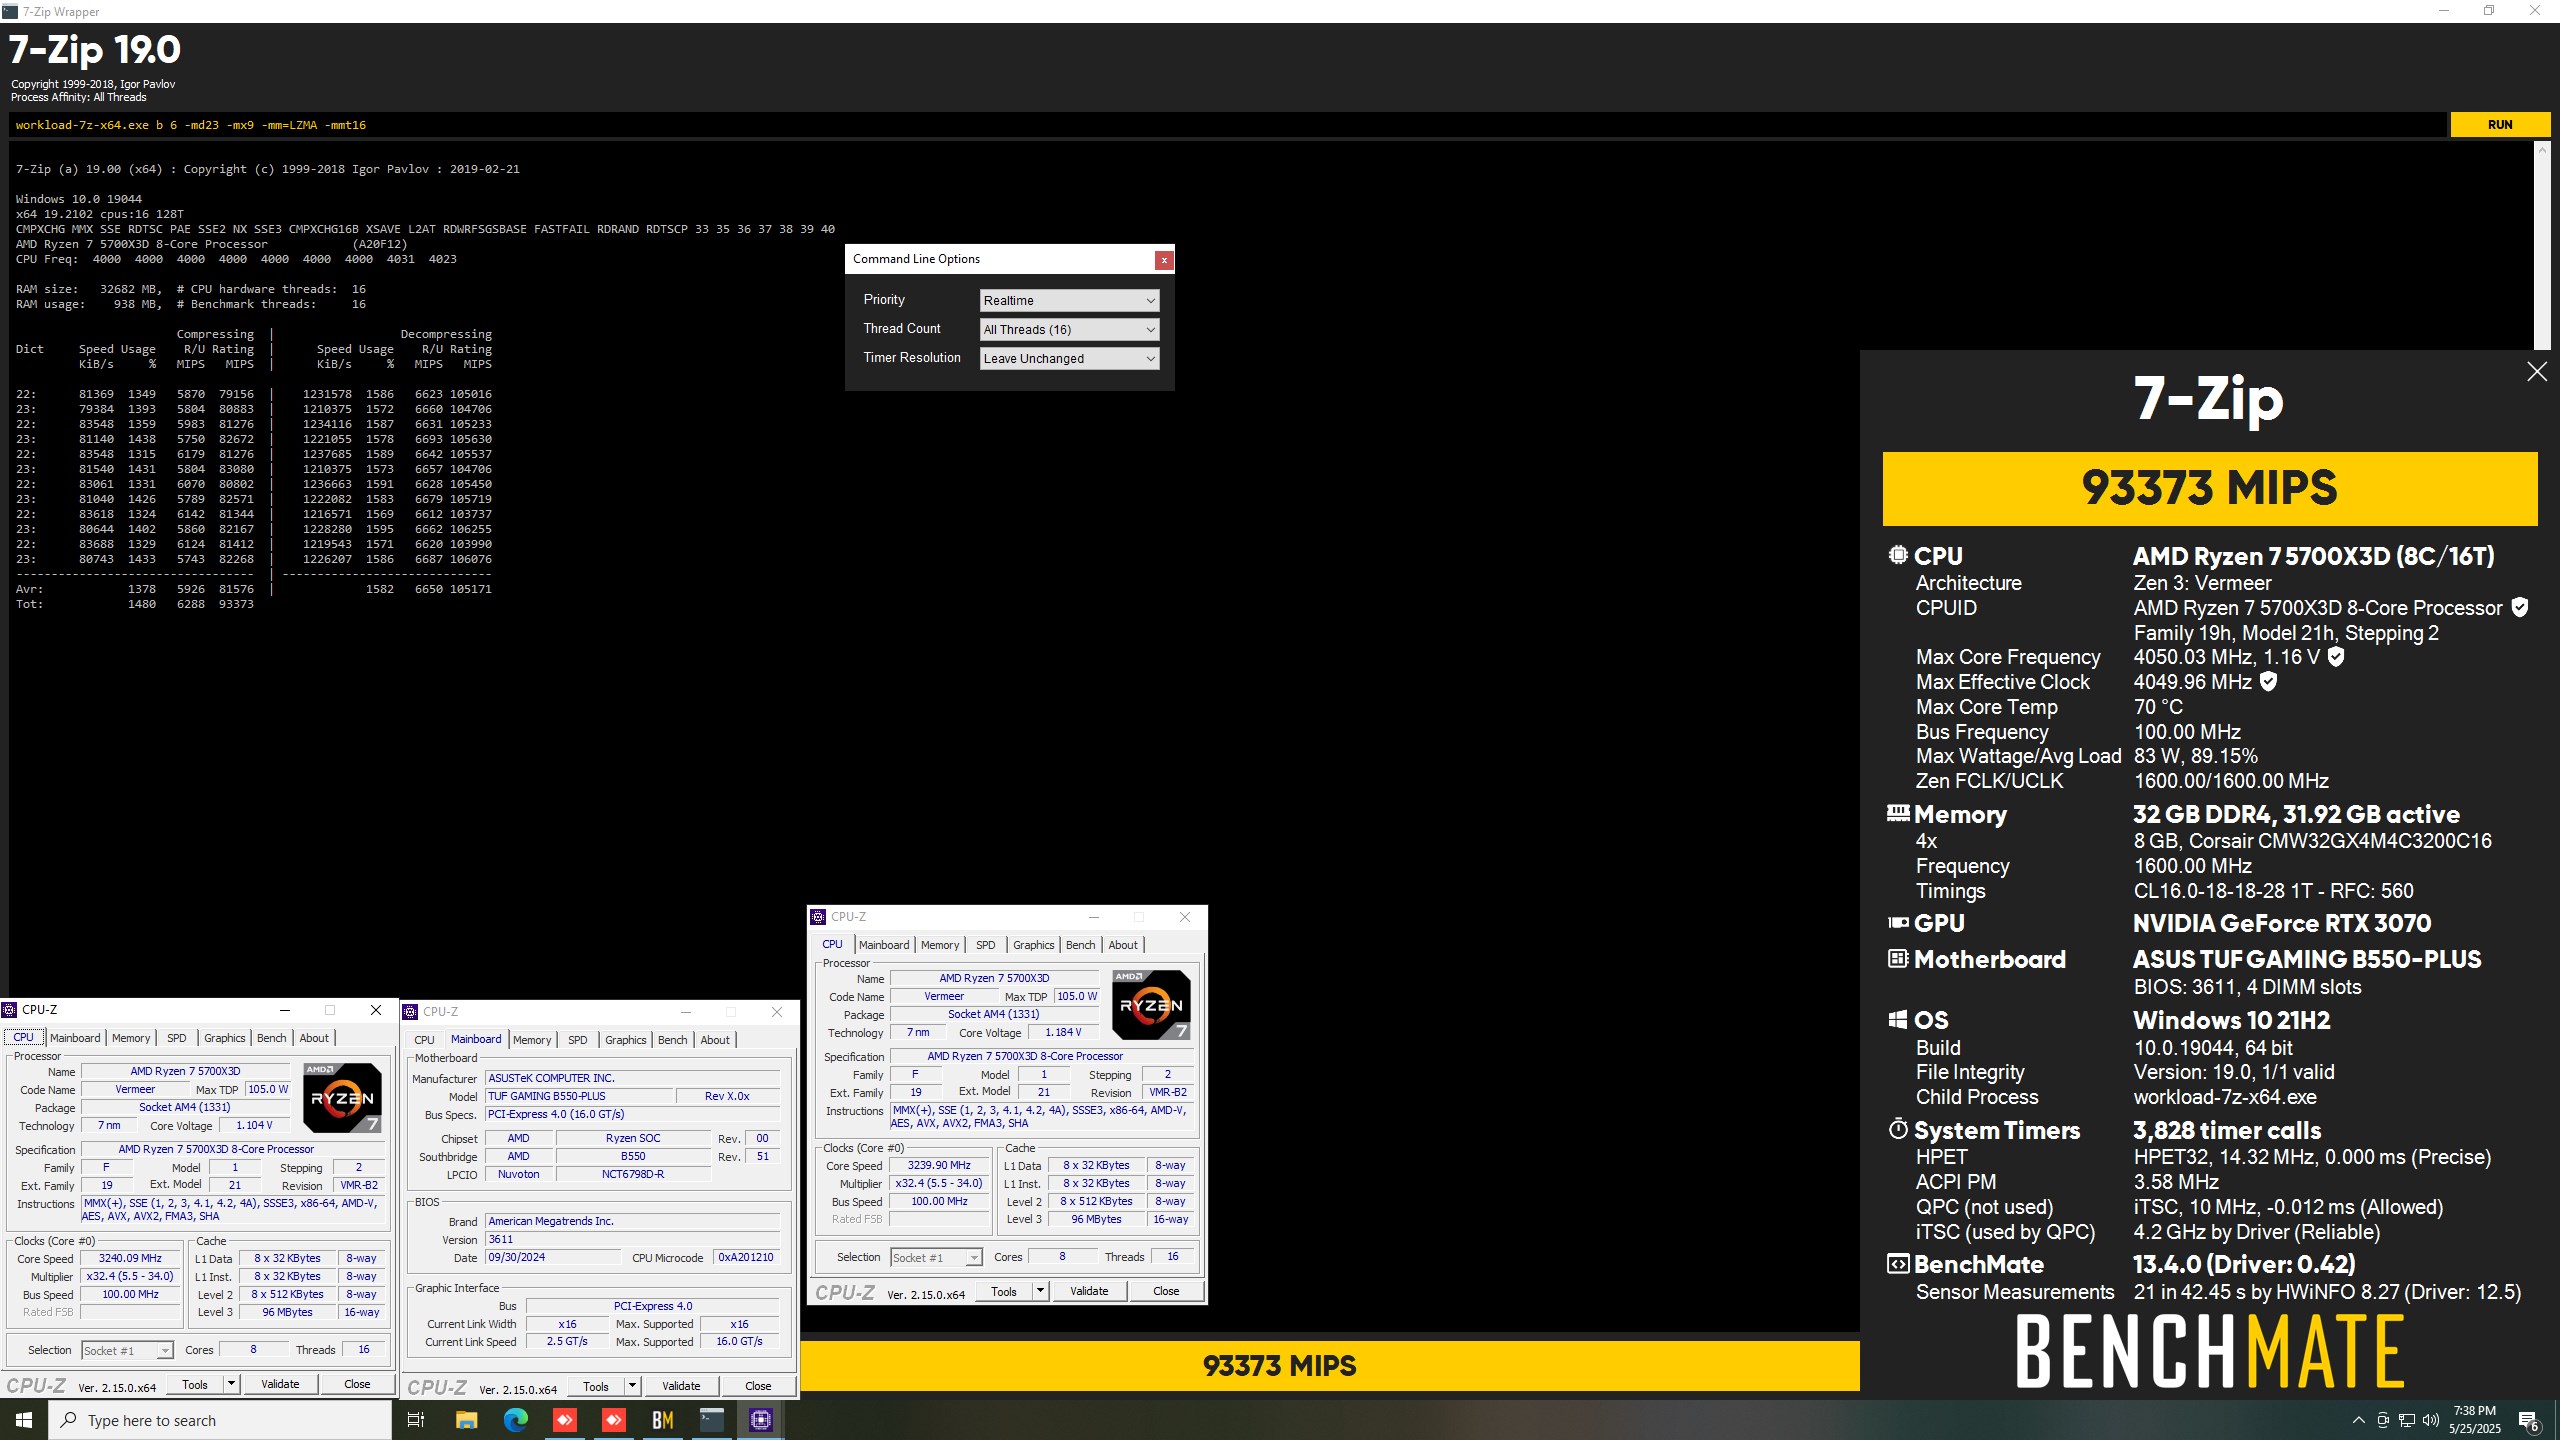Screen dimensions: 2560x1440
Task: Open the console window taskbar icon
Action: pos(711,1420)
